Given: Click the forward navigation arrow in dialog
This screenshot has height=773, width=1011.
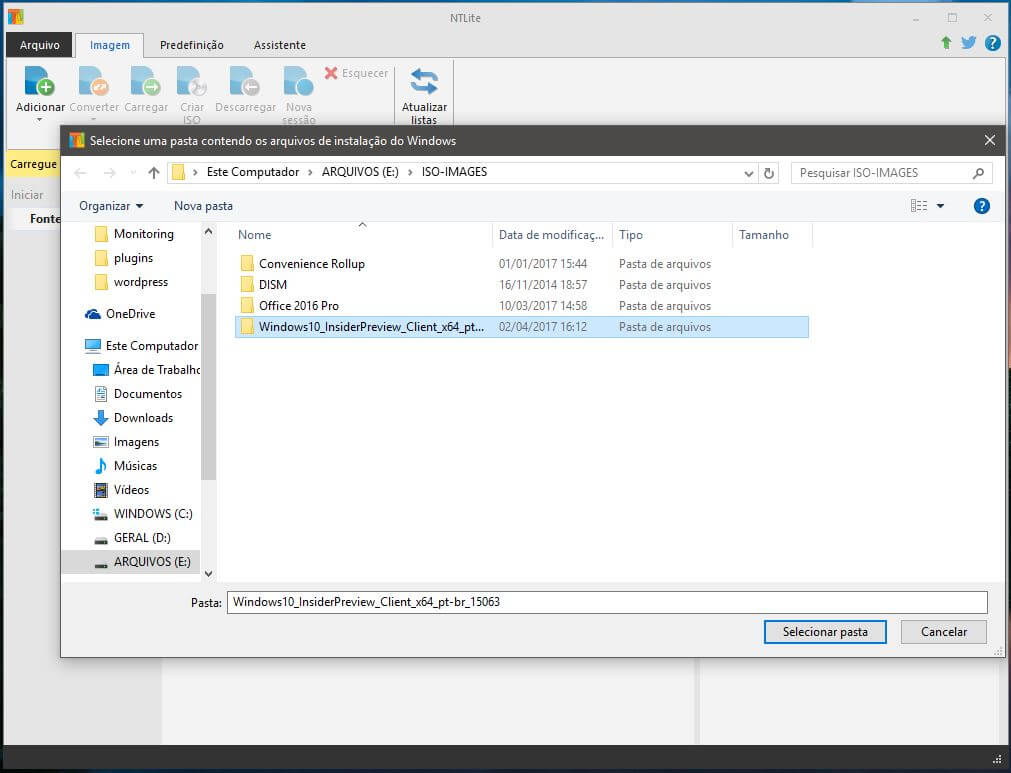Looking at the screenshot, I should pos(110,173).
